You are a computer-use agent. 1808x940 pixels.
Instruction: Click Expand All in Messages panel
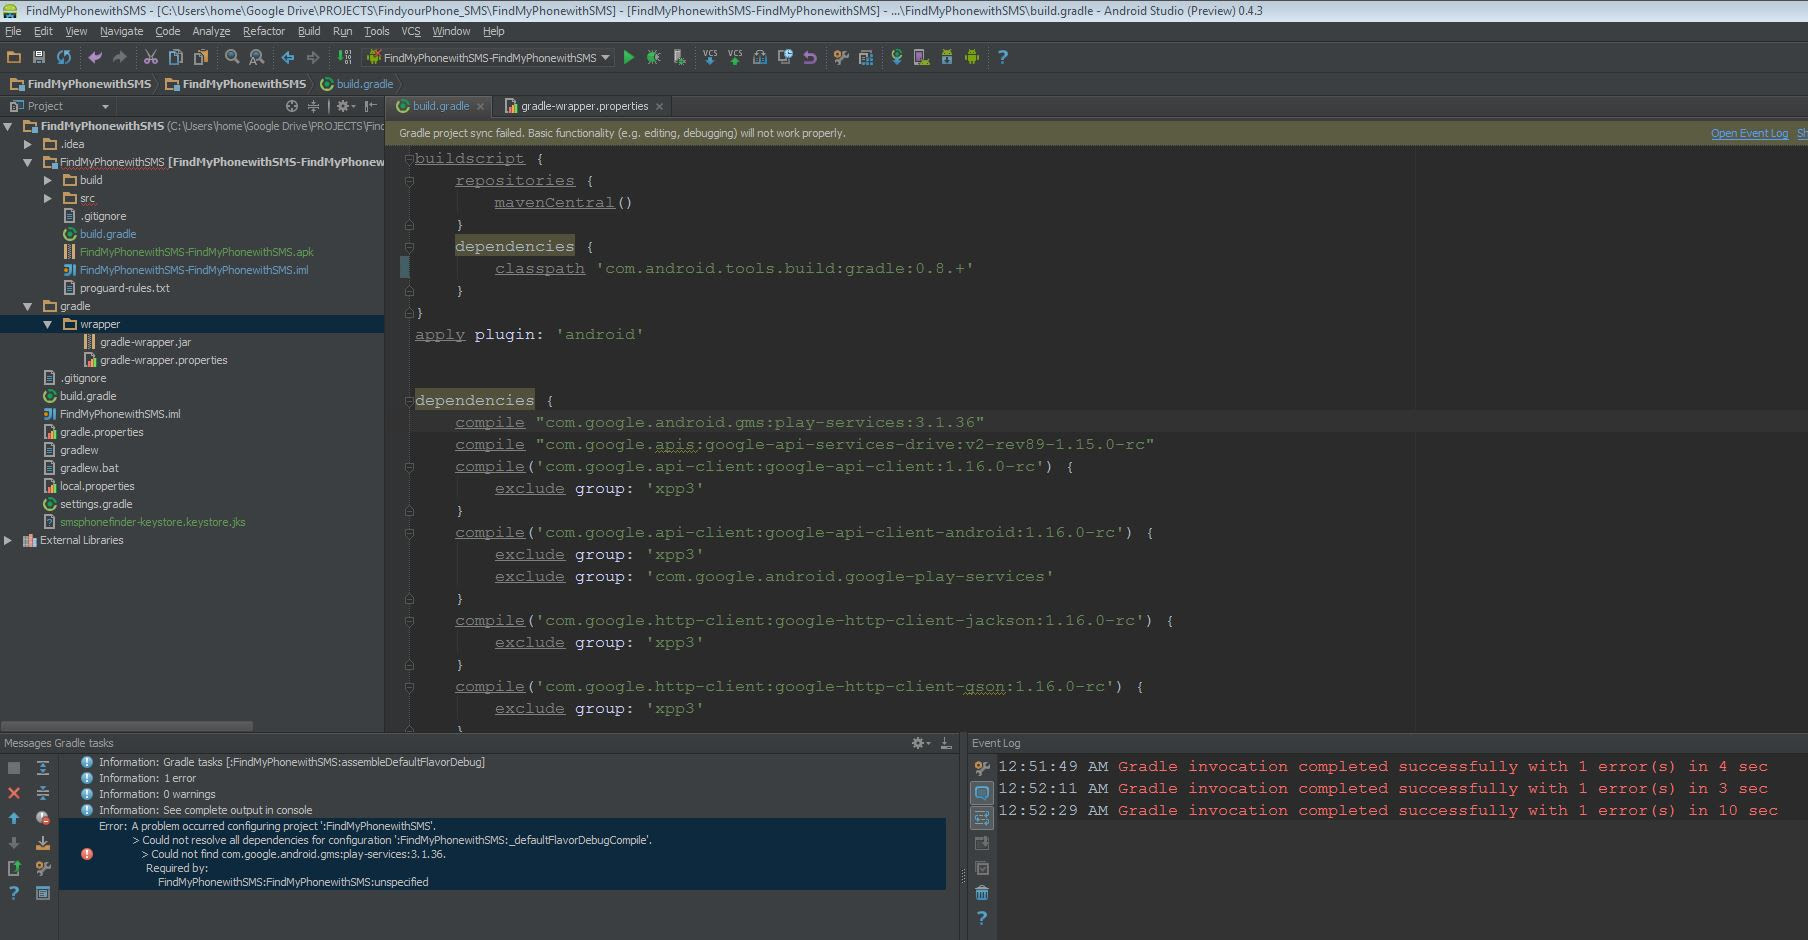(43, 768)
